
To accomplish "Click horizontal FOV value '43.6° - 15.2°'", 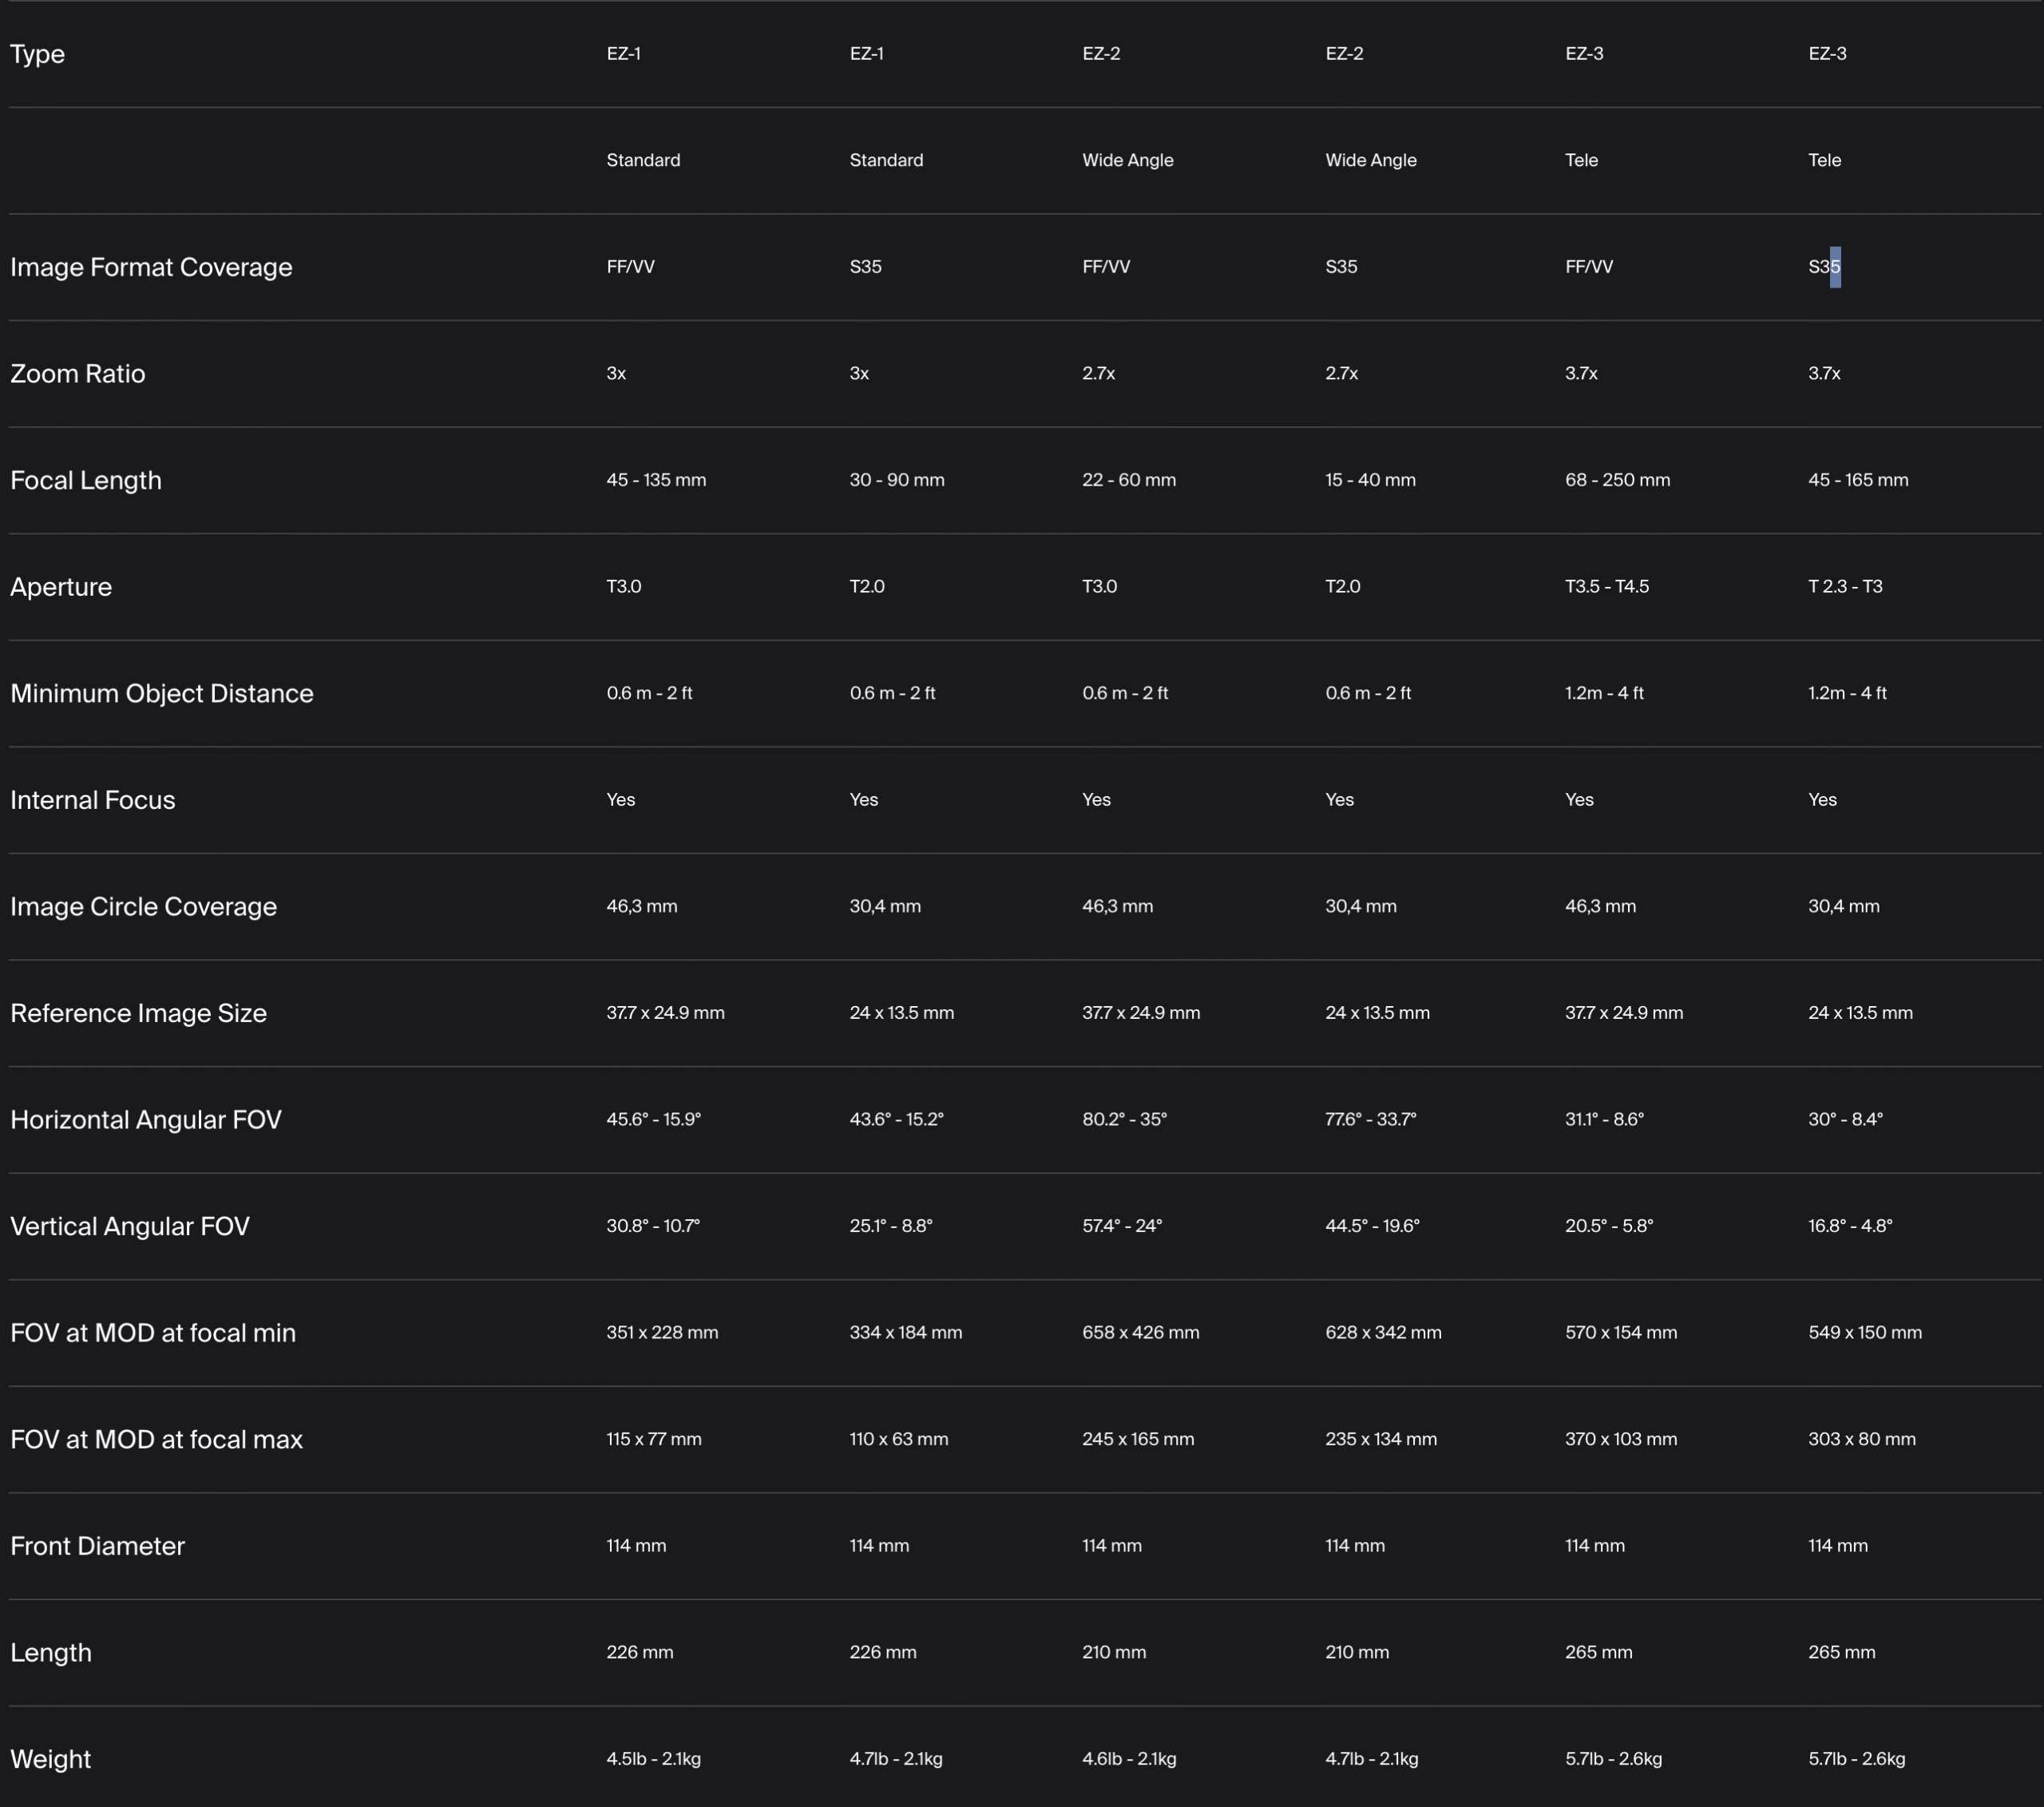I will tap(896, 1120).
